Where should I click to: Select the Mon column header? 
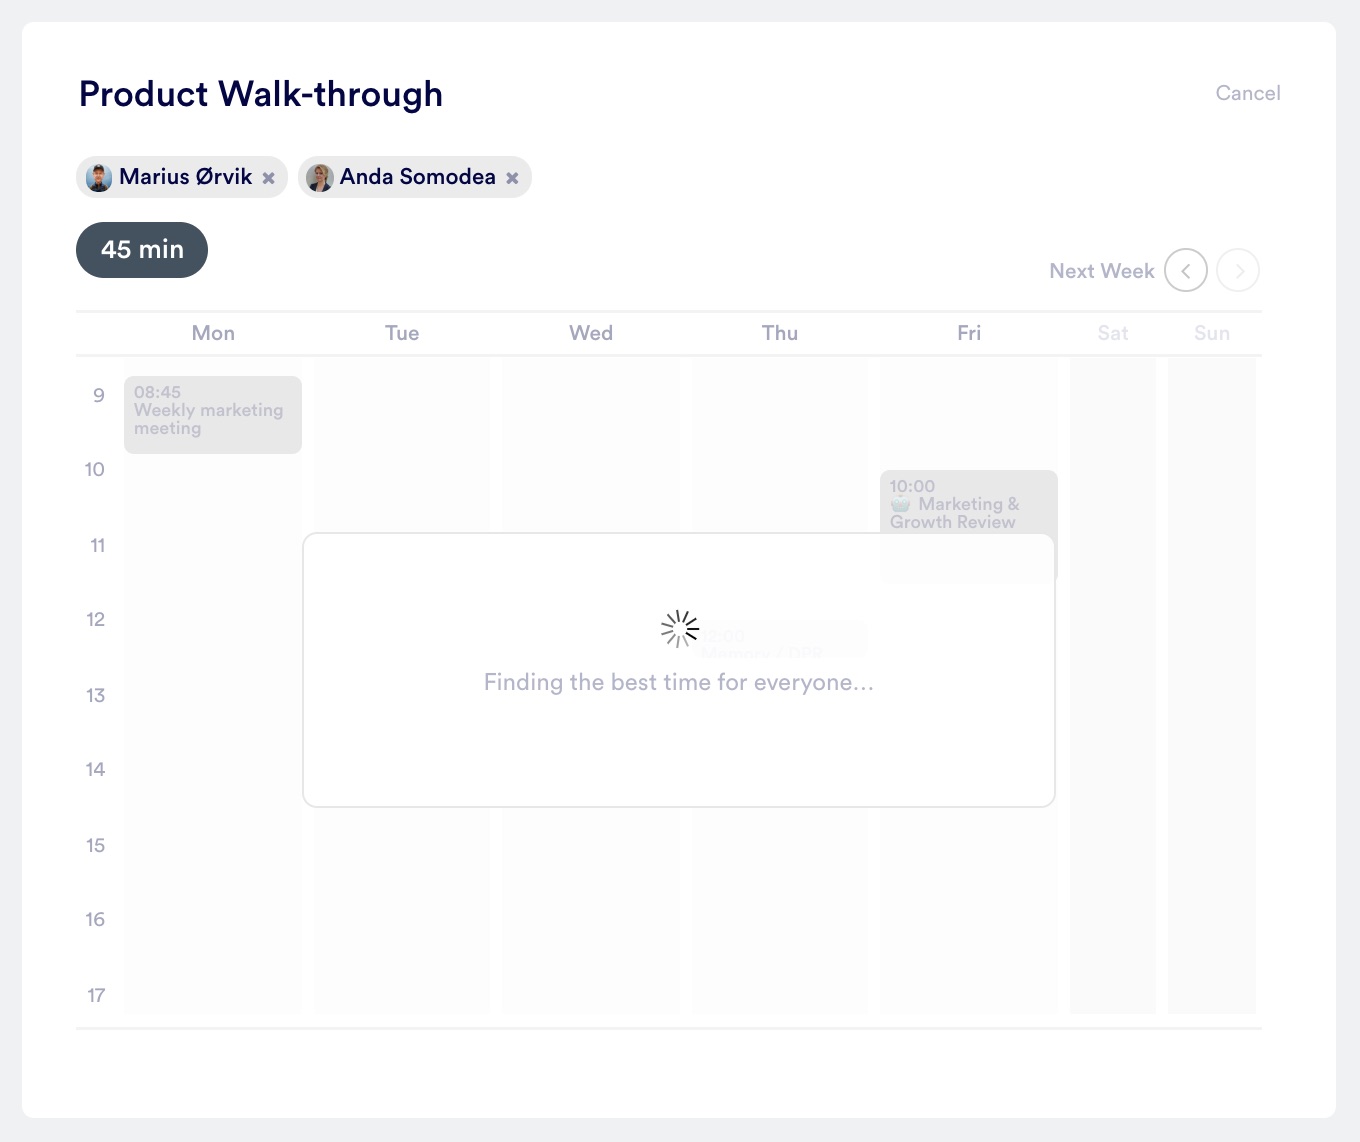213,333
